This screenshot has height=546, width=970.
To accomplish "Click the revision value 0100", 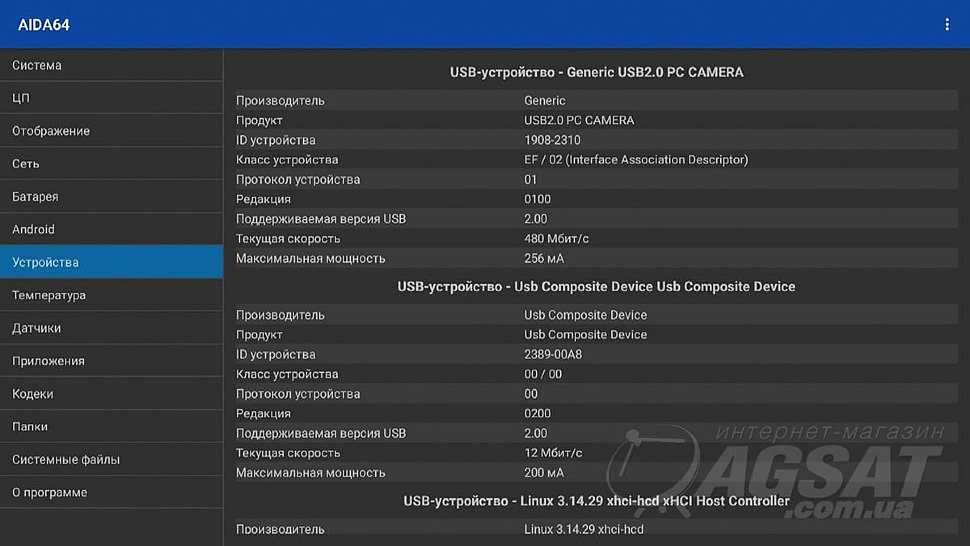I will tap(537, 199).
